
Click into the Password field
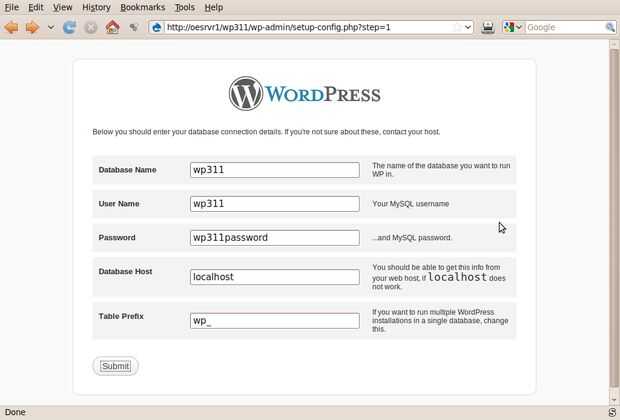[275, 238]
